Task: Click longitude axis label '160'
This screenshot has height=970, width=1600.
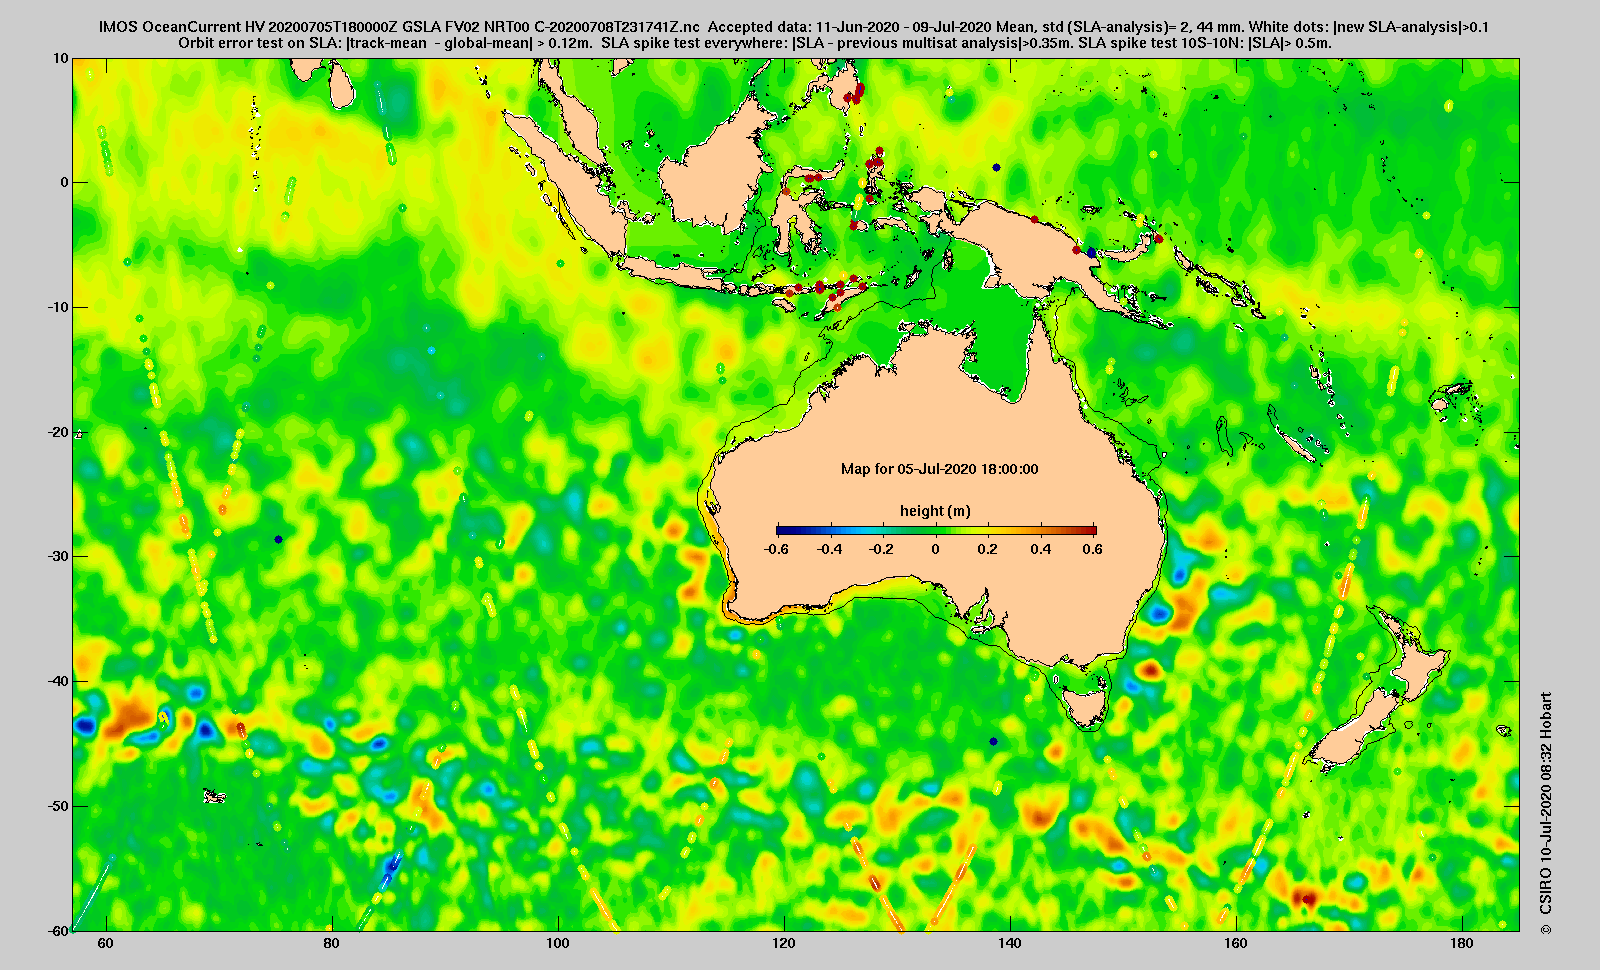Action: [x=1236, y=943]
